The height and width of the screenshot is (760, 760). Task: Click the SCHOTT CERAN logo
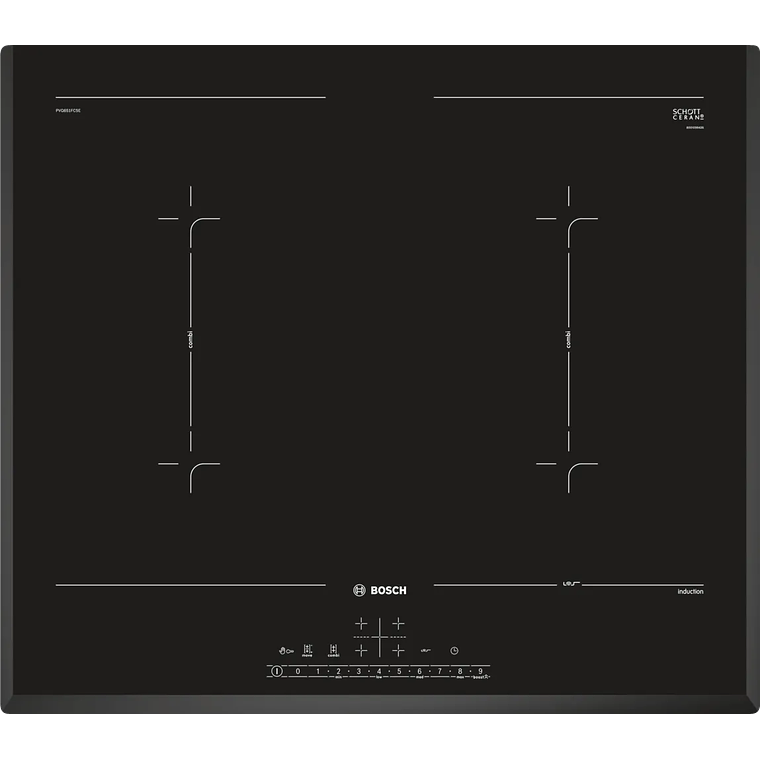(x=688, y=115)
